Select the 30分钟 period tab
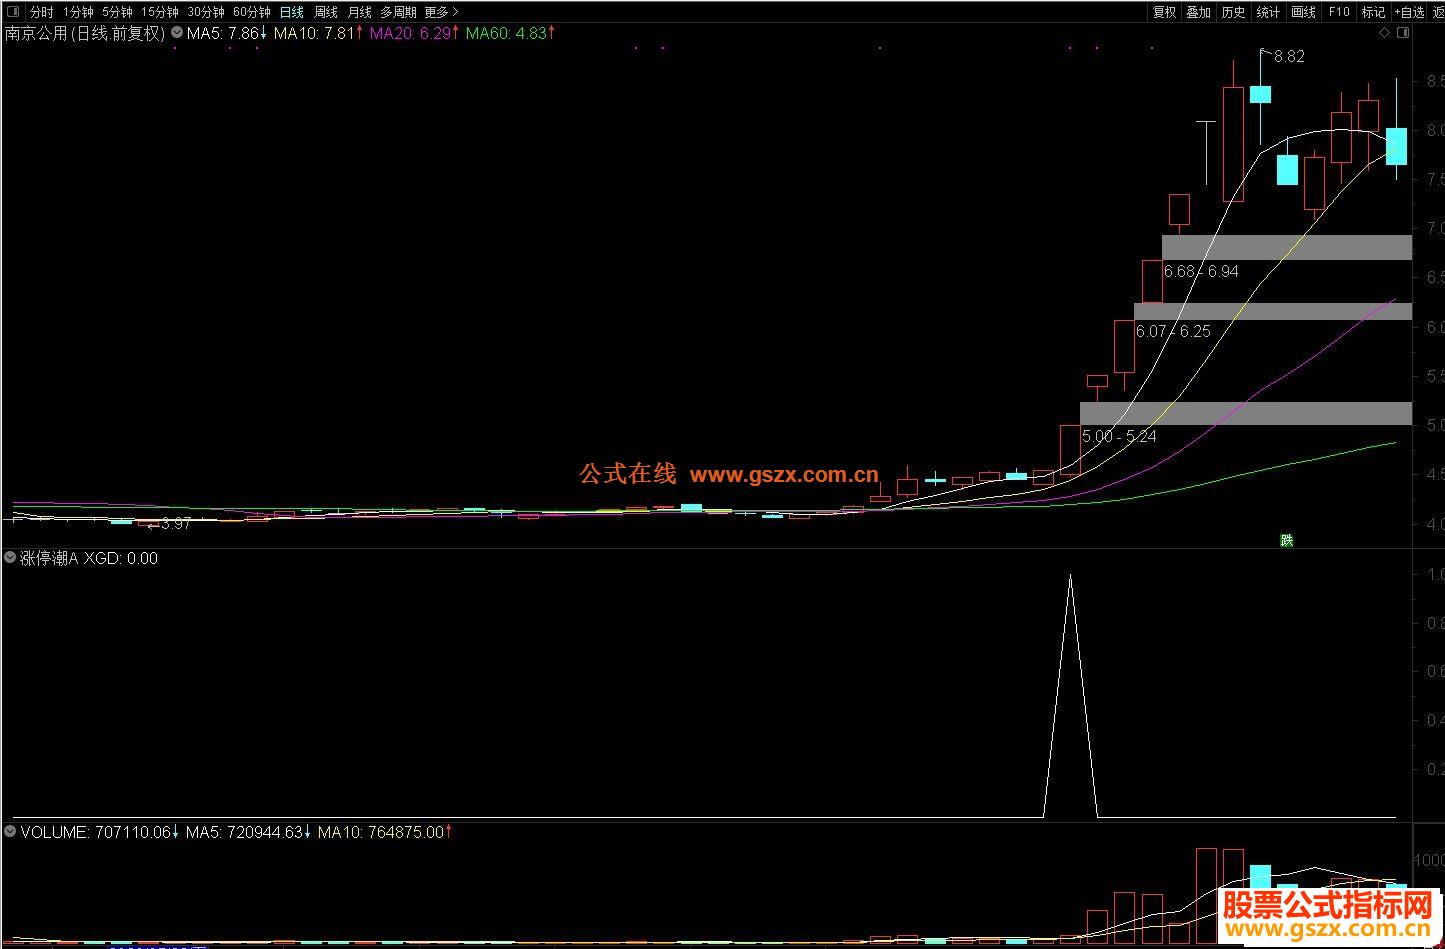The height and width of the screenshot is (949, 1445). (x=206, y=12)
